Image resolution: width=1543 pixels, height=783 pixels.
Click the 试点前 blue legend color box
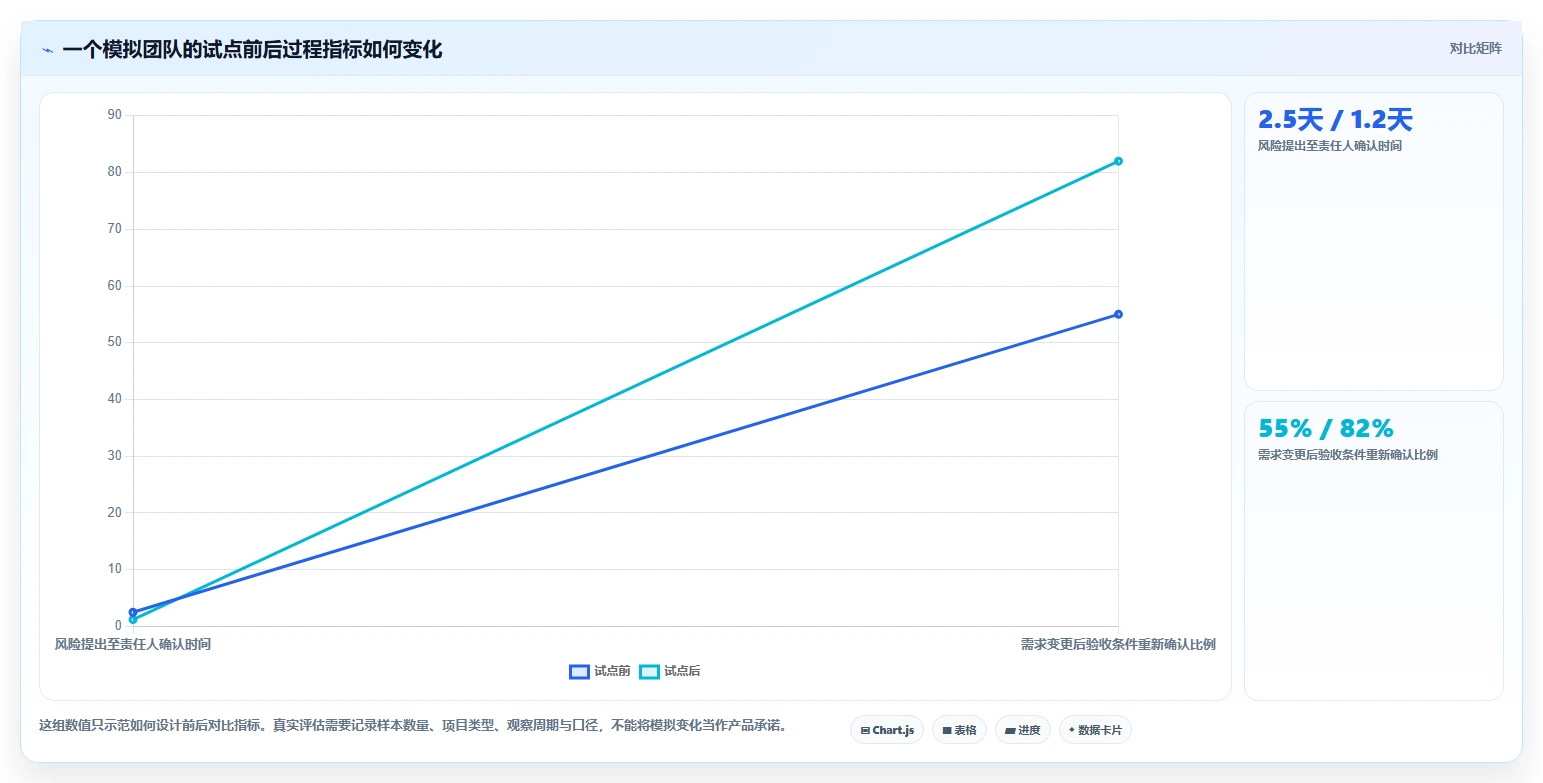[x=579, y=672]
